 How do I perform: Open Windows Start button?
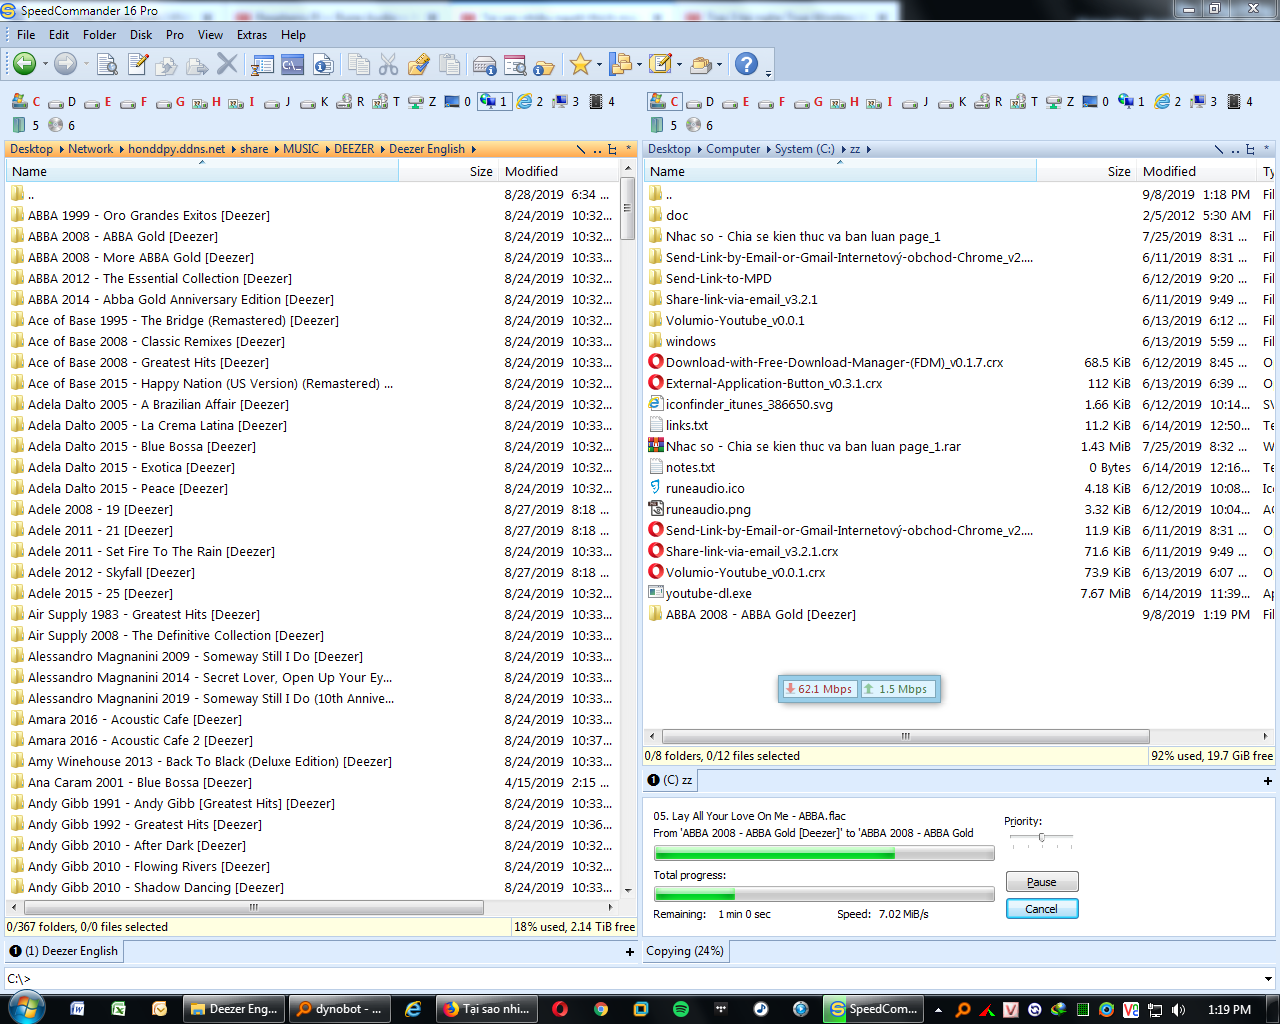point(25,1007)
